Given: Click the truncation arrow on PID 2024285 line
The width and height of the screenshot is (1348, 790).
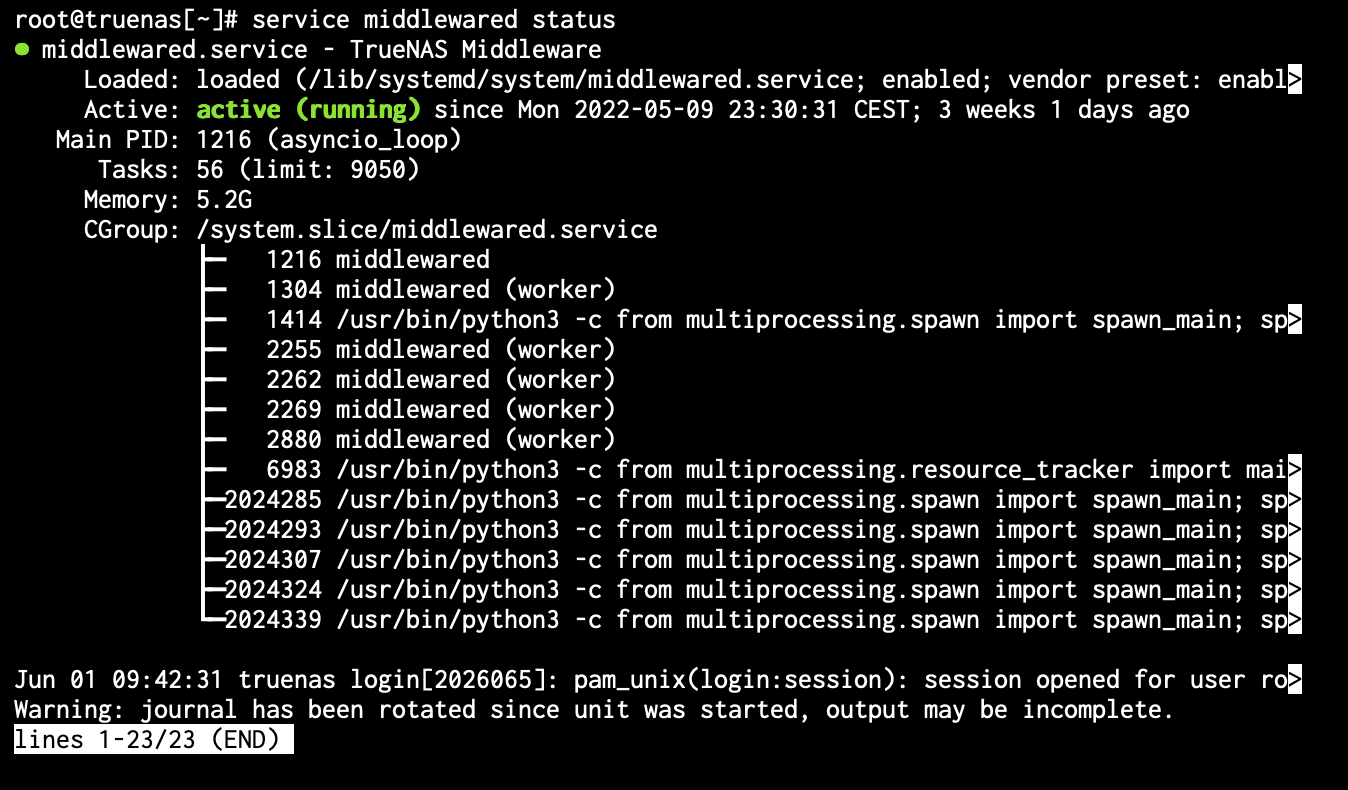Looking at the screenshot, I should pyautogui.click(x=1295, y=500).
